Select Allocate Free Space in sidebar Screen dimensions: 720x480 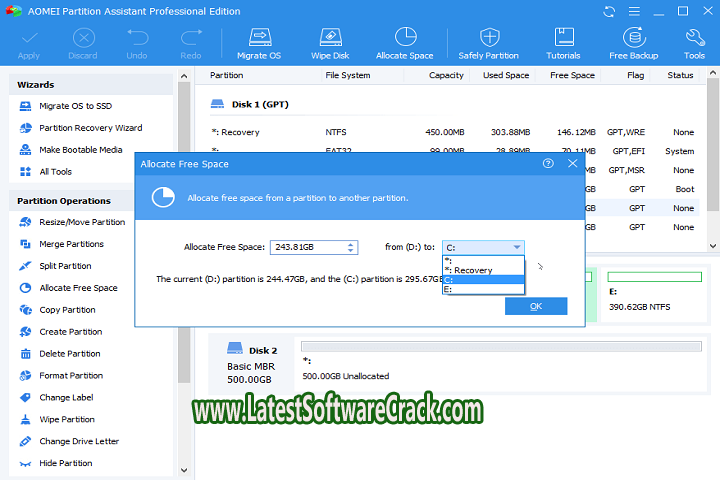(x=79, y=288)
